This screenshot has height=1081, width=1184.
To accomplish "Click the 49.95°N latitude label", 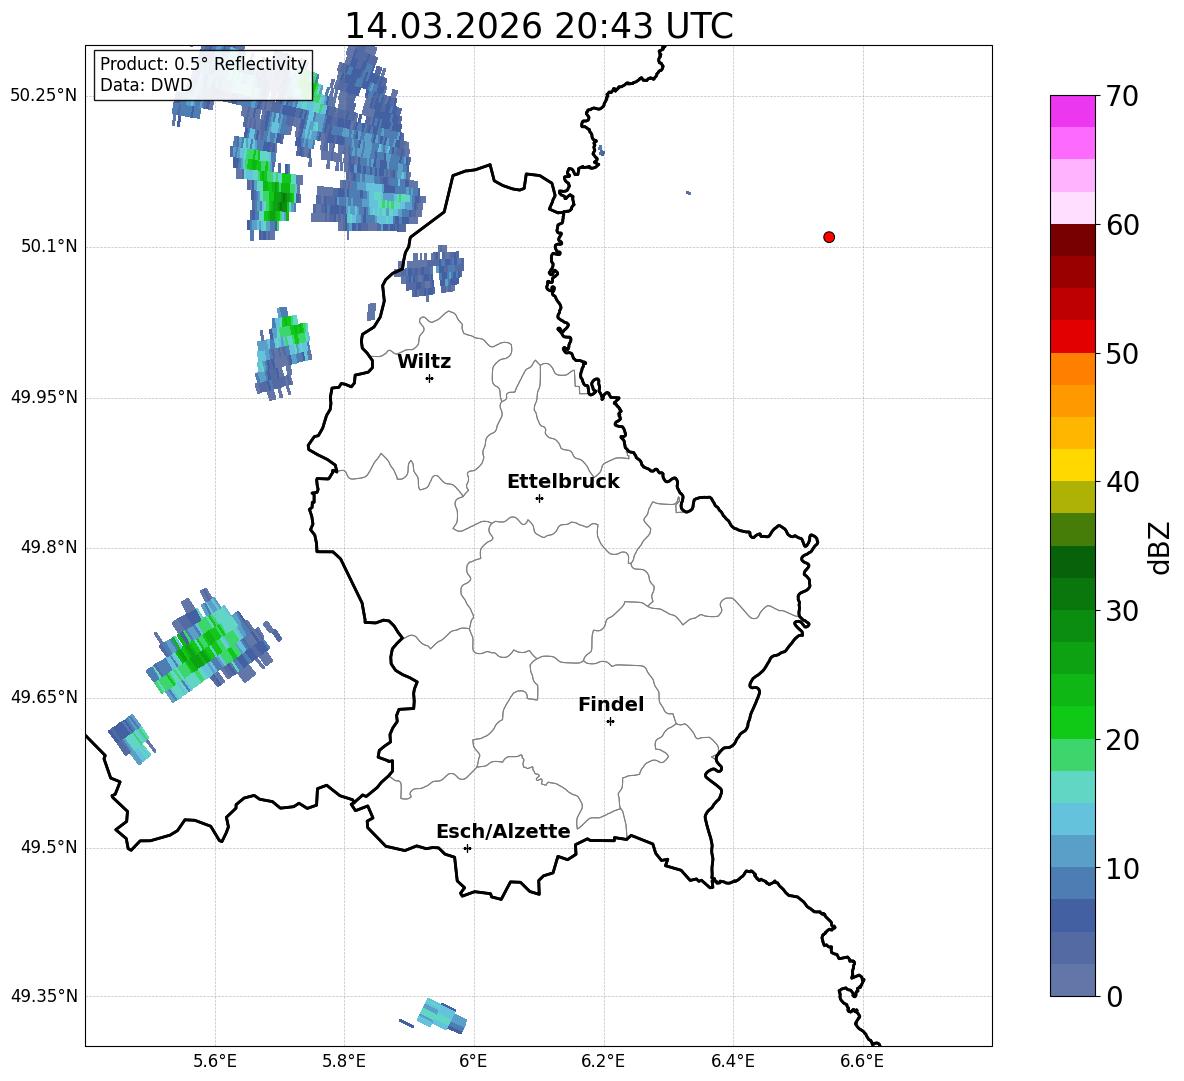I will [44, 397].
